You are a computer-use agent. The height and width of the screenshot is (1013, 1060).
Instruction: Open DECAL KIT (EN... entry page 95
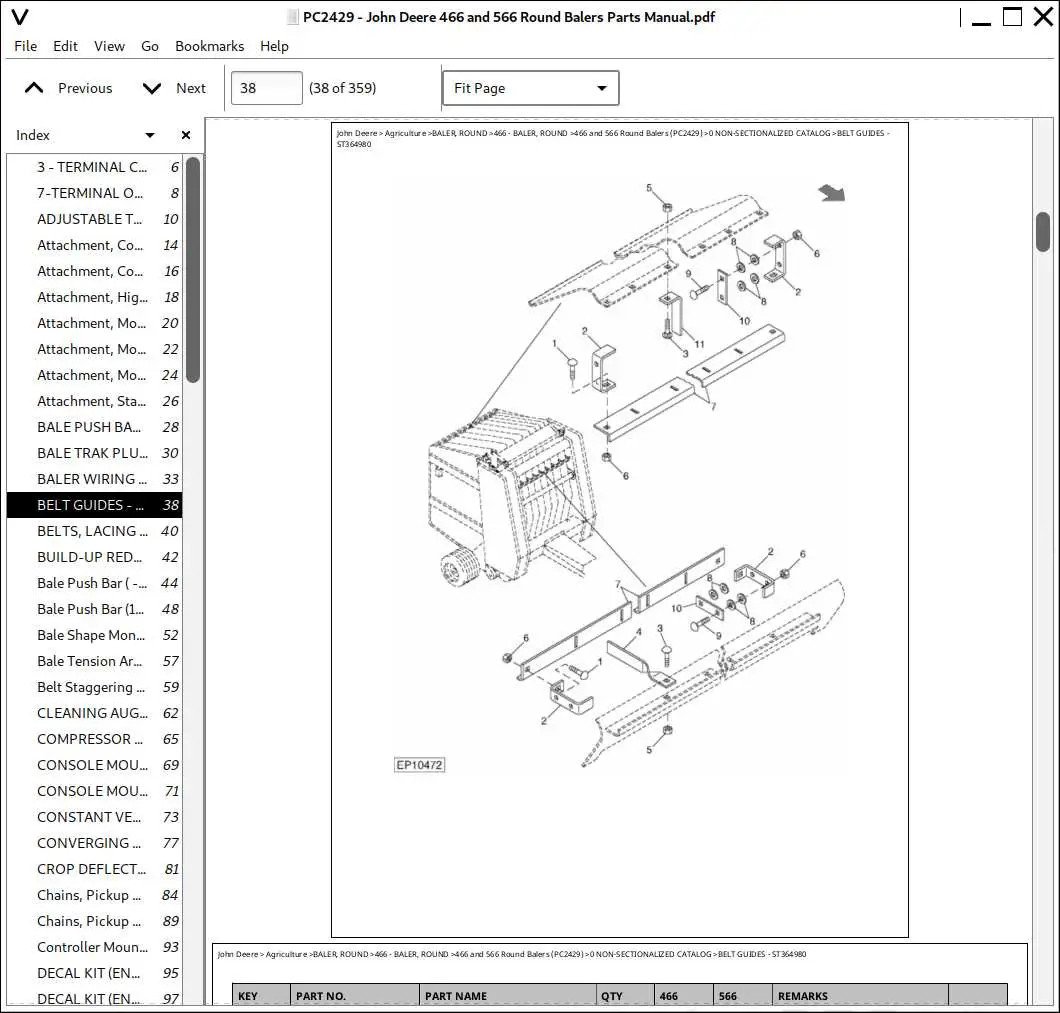(x=95, y=974)
